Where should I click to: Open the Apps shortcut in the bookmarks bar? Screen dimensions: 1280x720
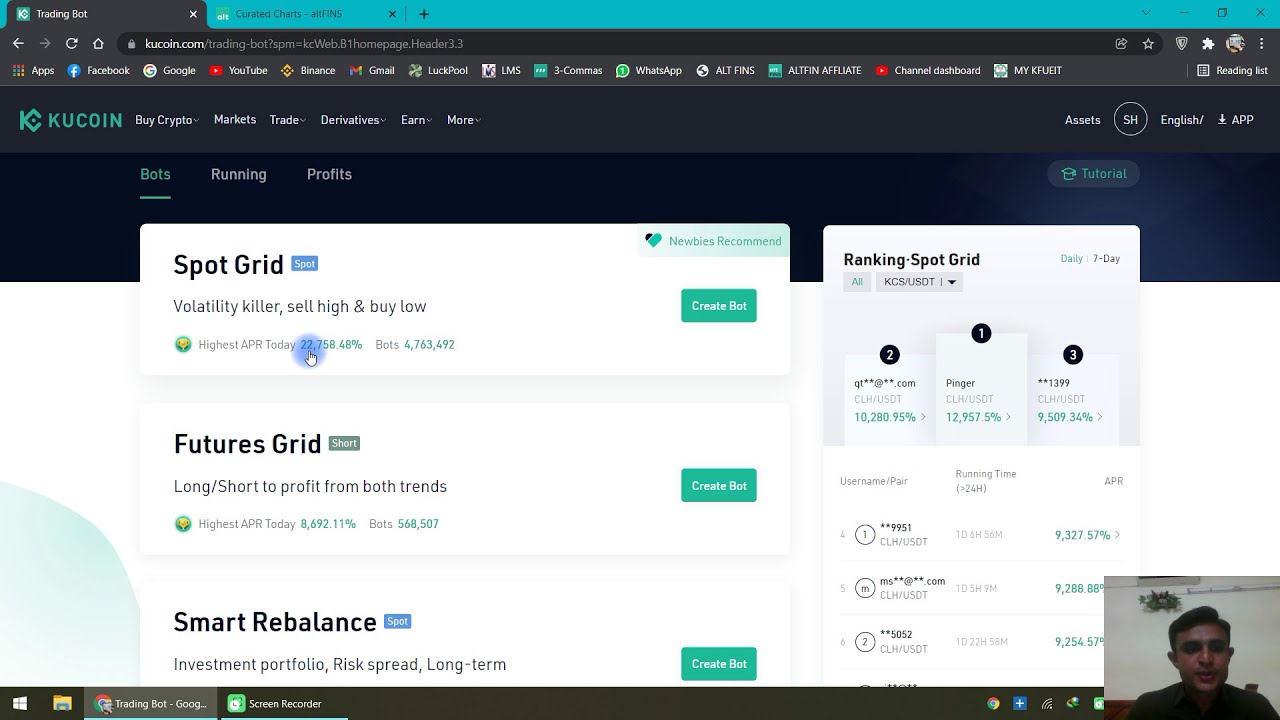33,71
